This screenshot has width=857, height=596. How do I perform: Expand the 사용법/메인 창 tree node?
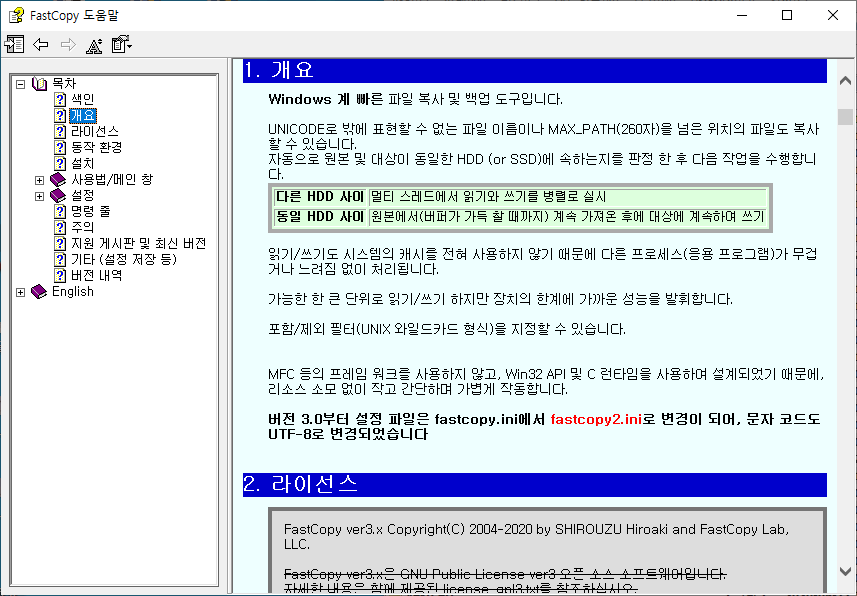click(39, 180)
